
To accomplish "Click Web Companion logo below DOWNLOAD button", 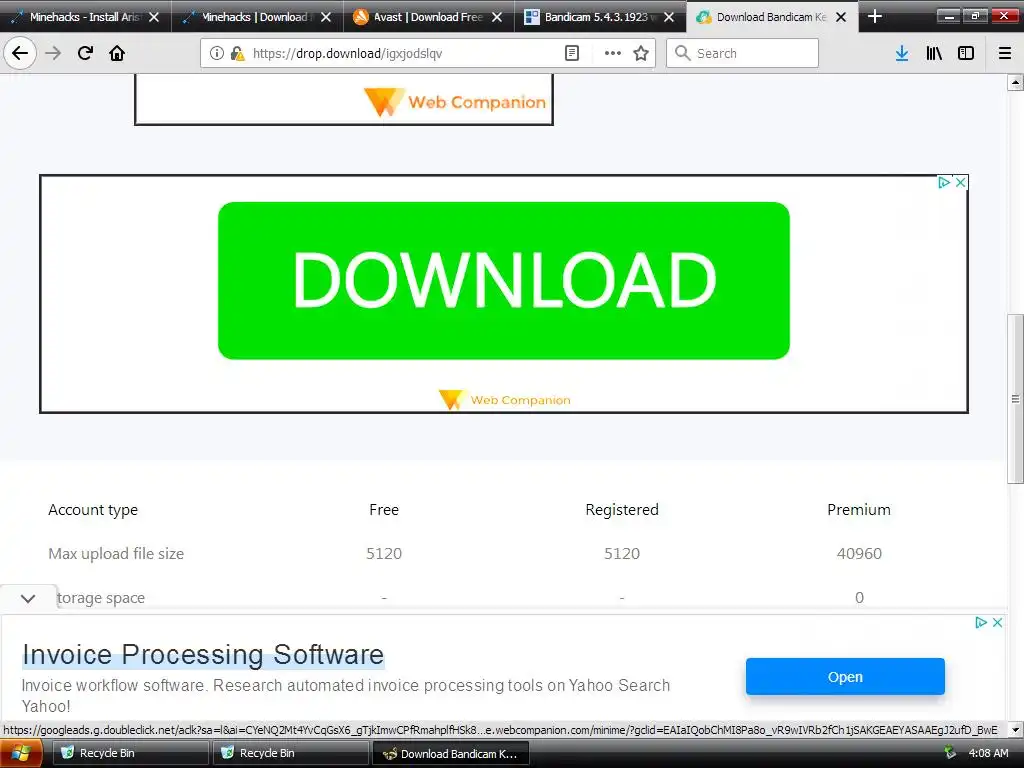I will (504, 400).
